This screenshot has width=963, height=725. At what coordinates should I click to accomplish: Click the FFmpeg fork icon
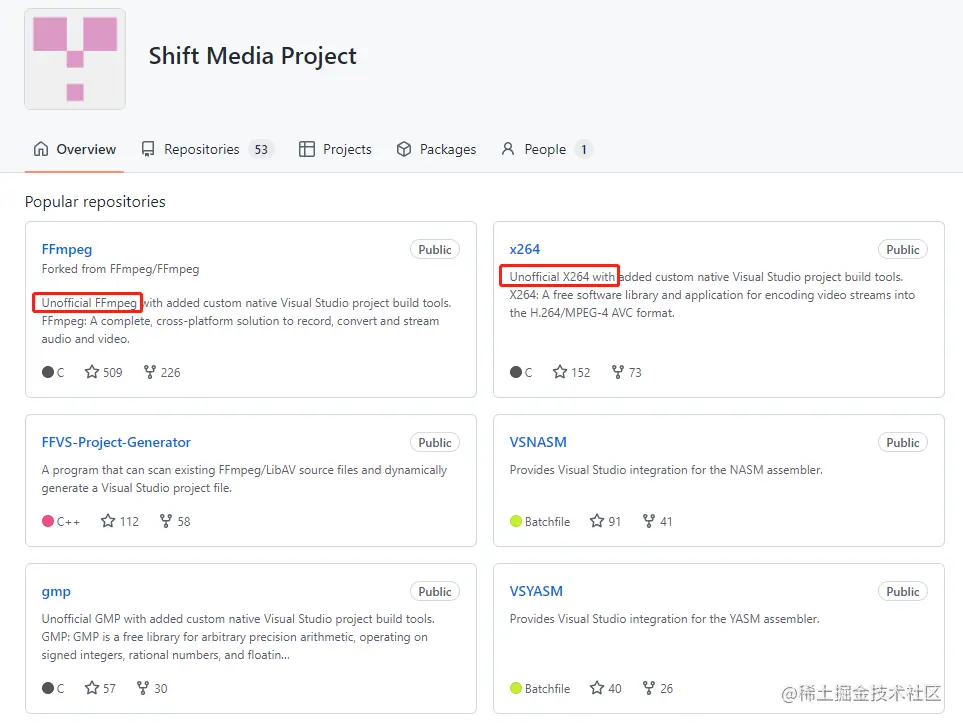click(x=150, y=372)
